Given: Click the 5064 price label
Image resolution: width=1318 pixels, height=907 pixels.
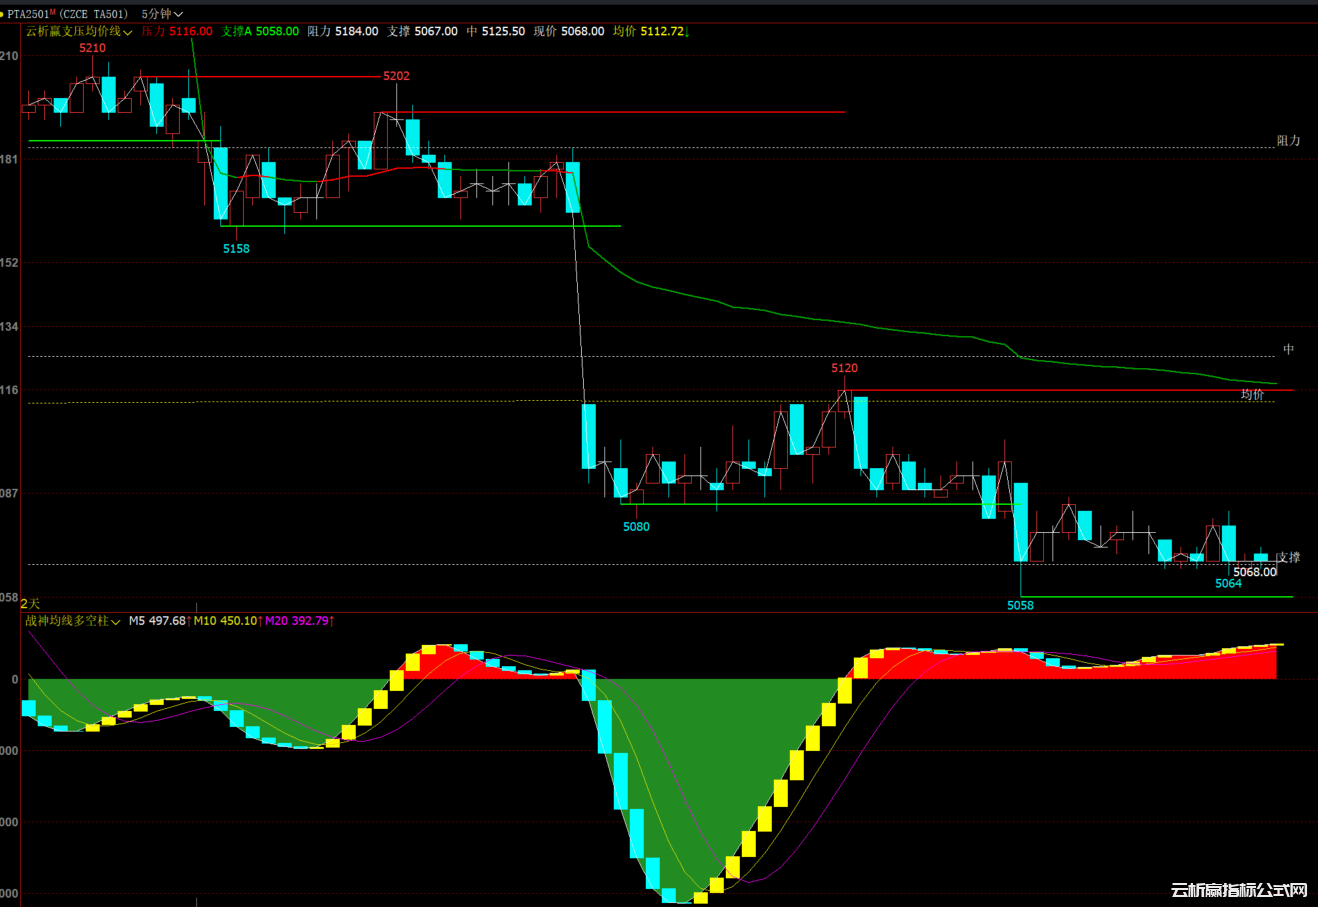Looking at the screenshot, I should click(1228, 583).
